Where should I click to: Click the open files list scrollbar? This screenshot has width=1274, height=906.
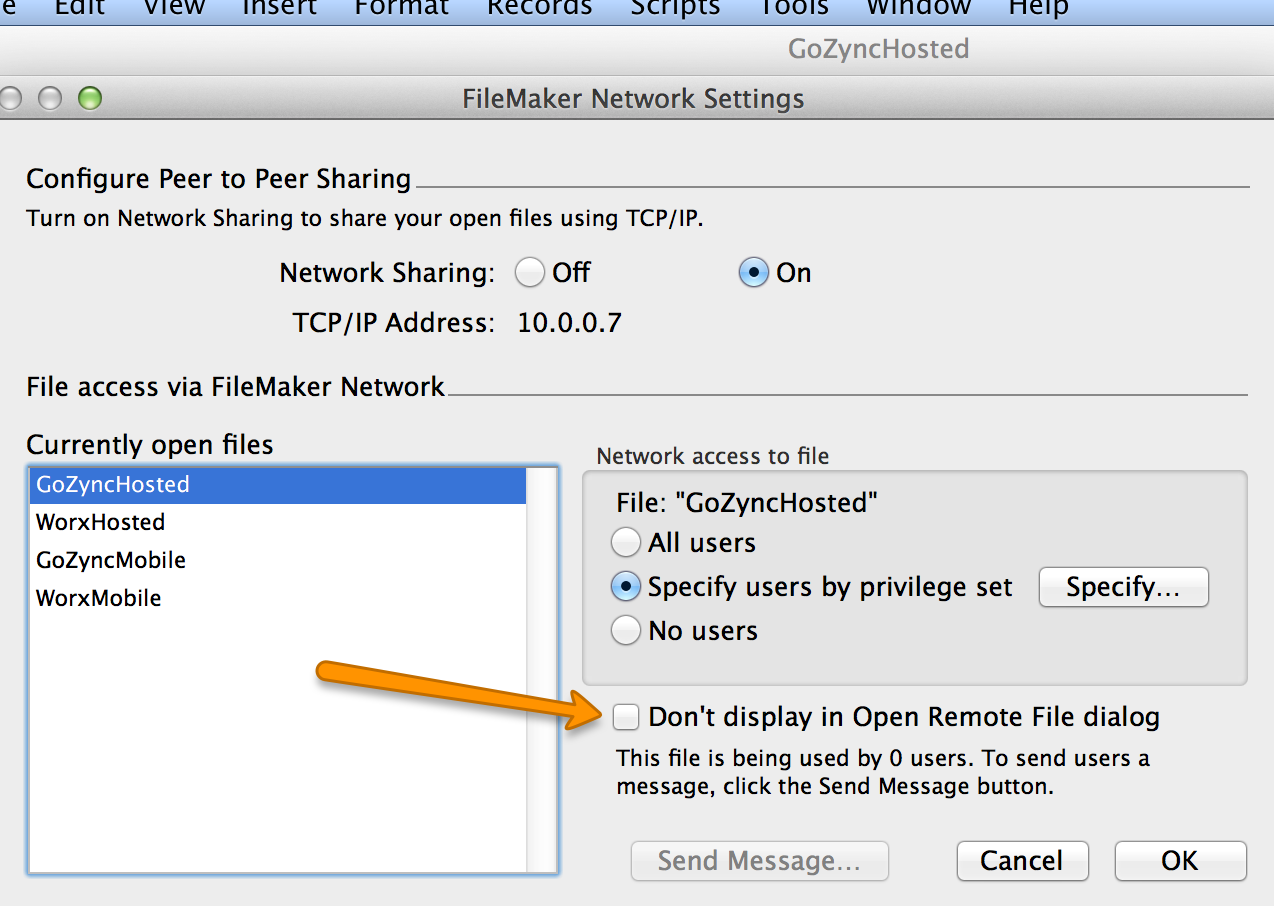pyautogui.click(x=541, y=669)
